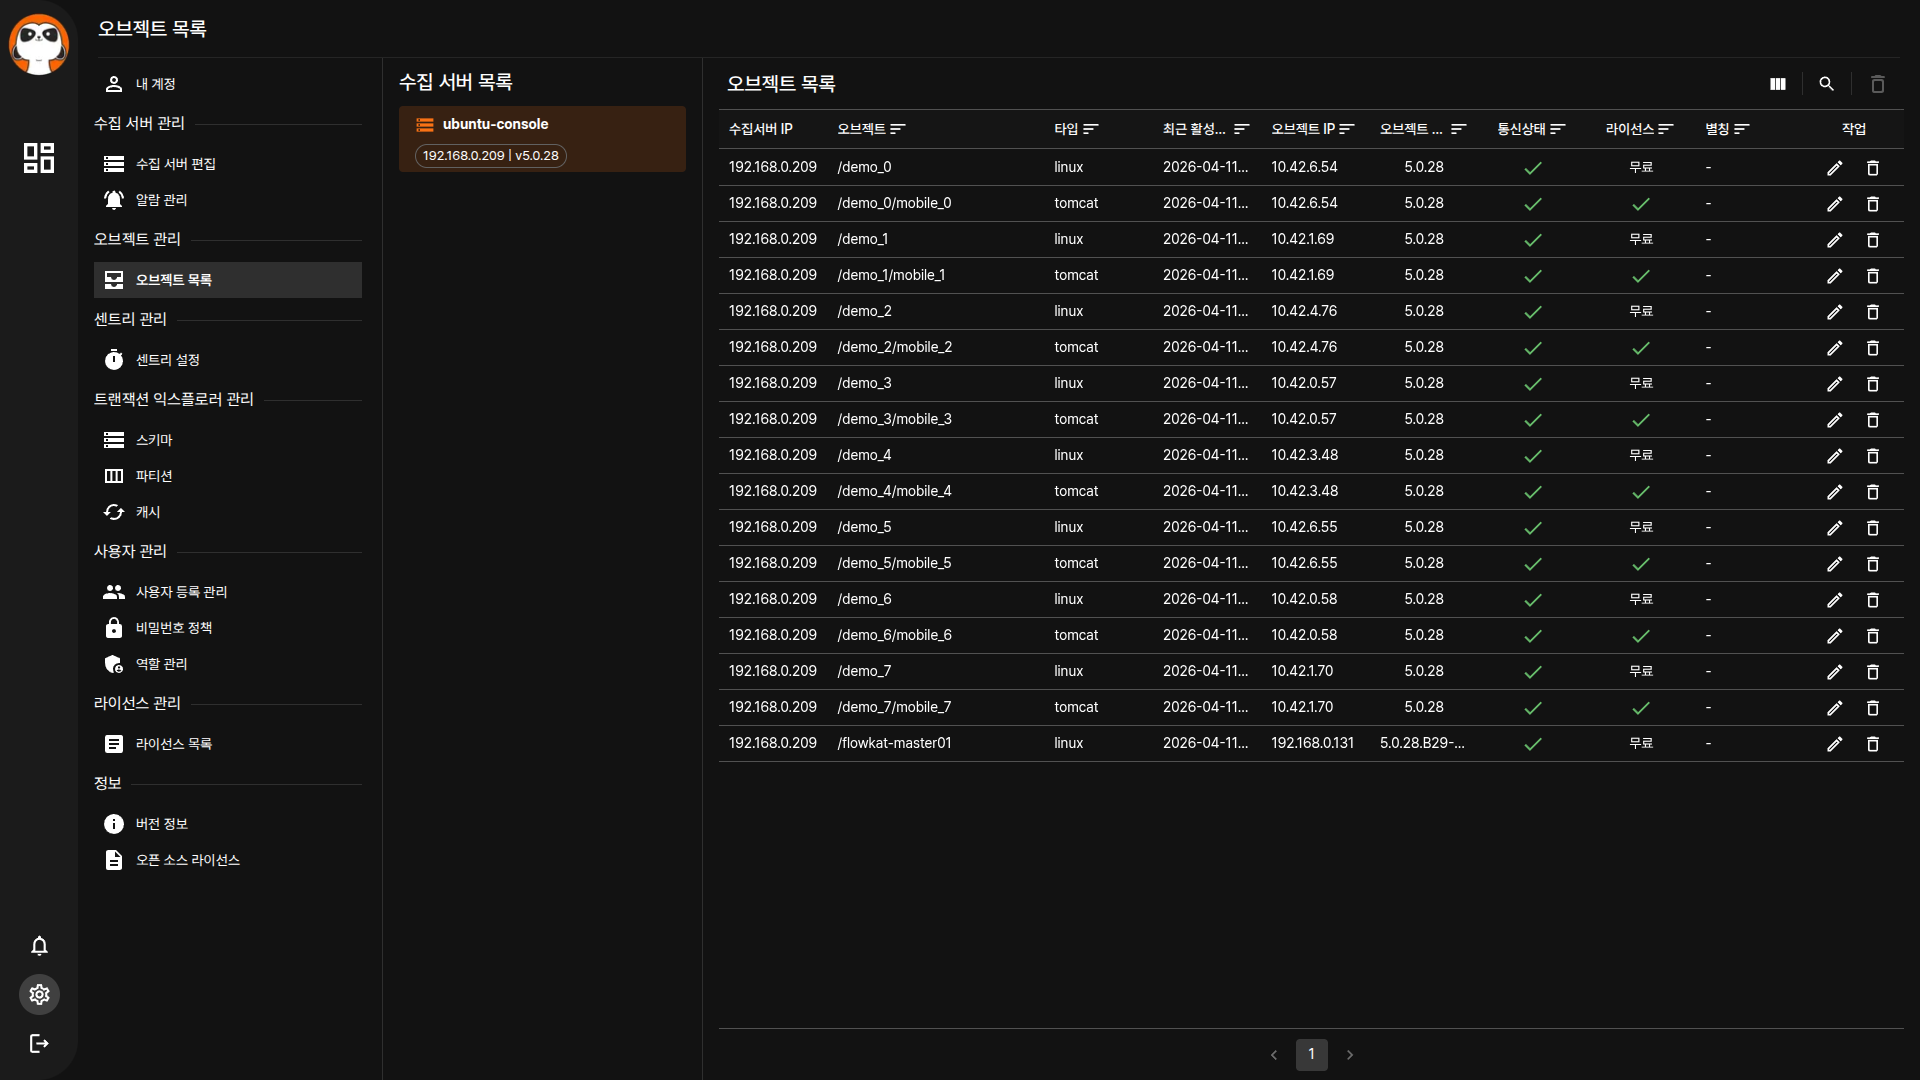Open the settings gear icon
Image resolution: width=1920 pixels, height=1080 pixels.
click(x=39, y=995)
